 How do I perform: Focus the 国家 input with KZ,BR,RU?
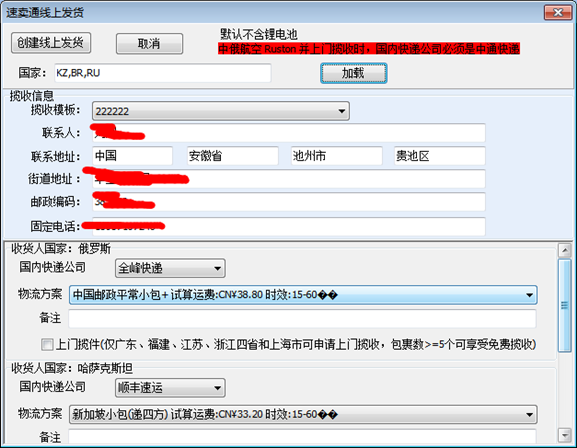click(x=163, y=73)
